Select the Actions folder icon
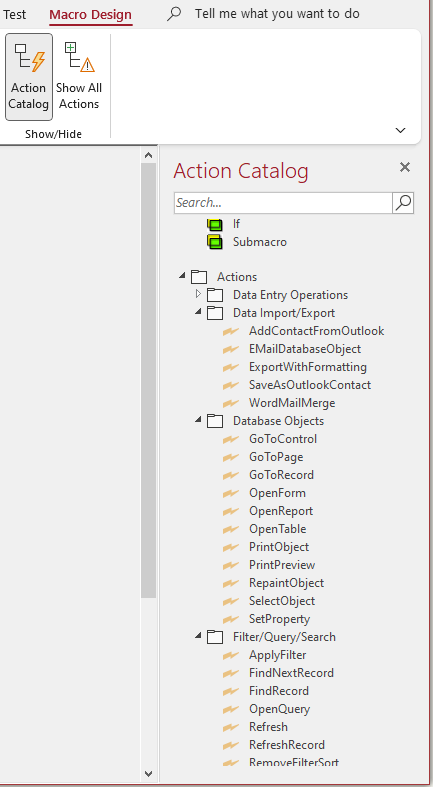 [199, 277]
